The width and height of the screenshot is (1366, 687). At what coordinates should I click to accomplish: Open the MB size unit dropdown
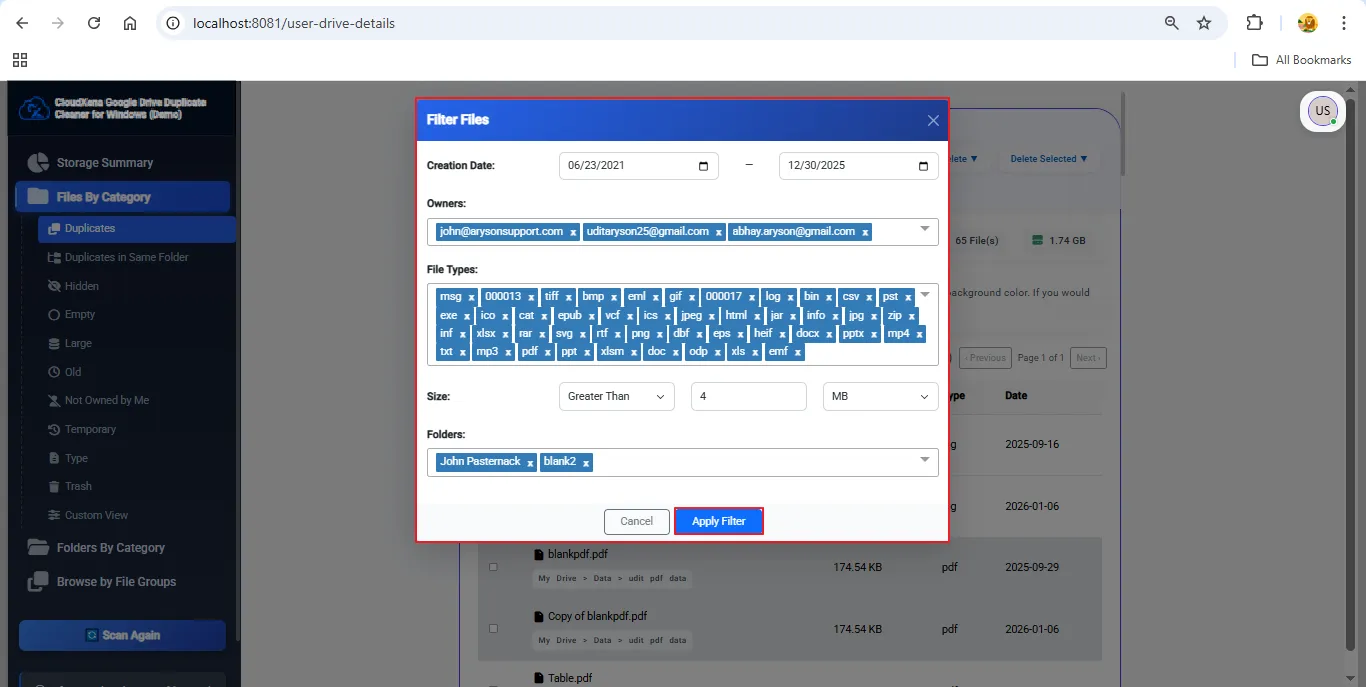click(x=880, y=397)
